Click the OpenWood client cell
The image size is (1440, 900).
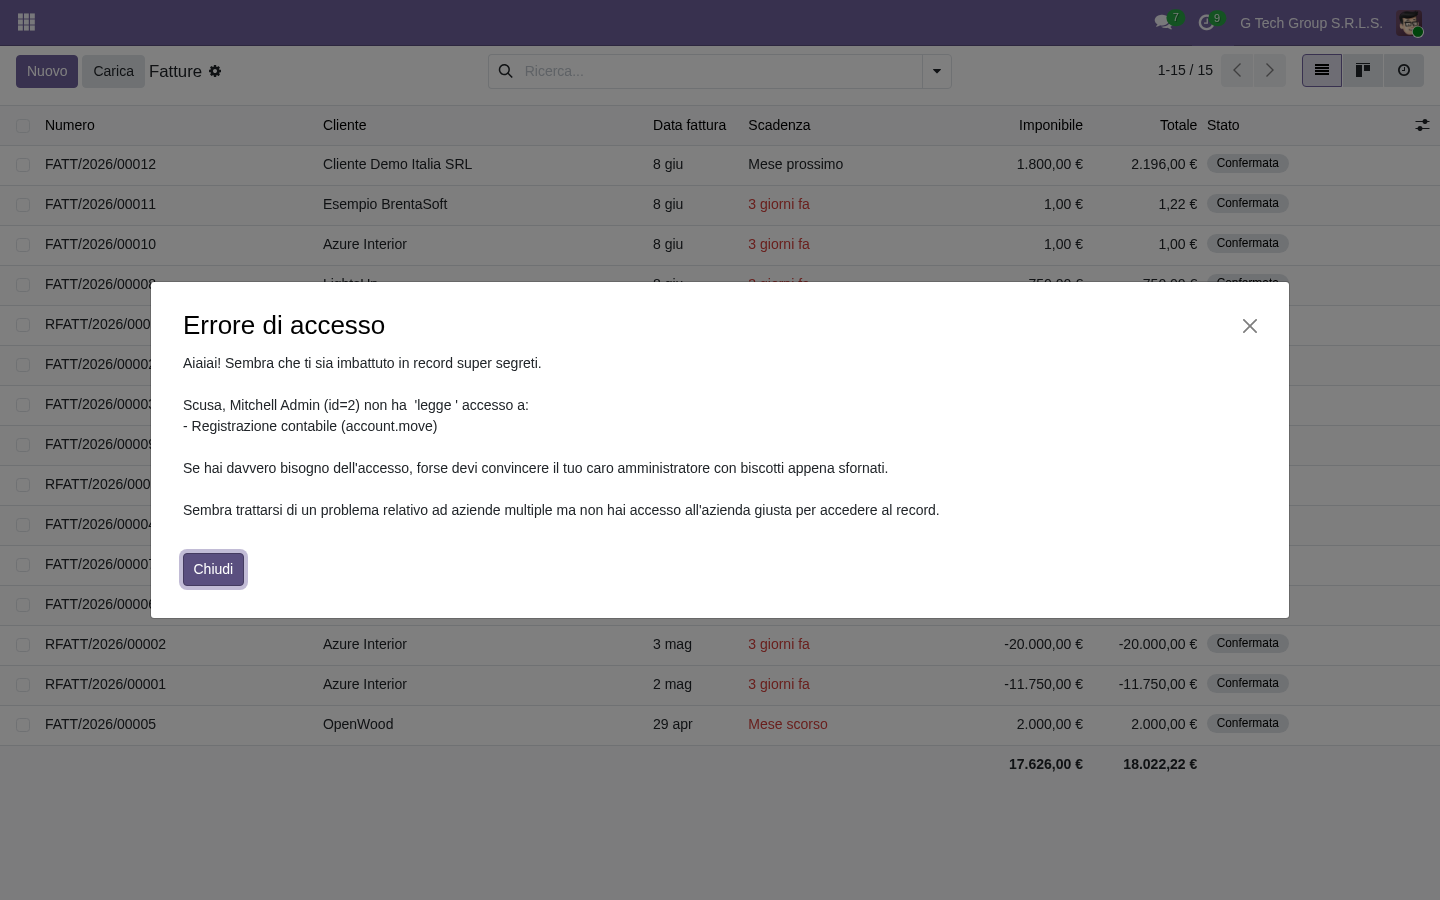(358, 724)
